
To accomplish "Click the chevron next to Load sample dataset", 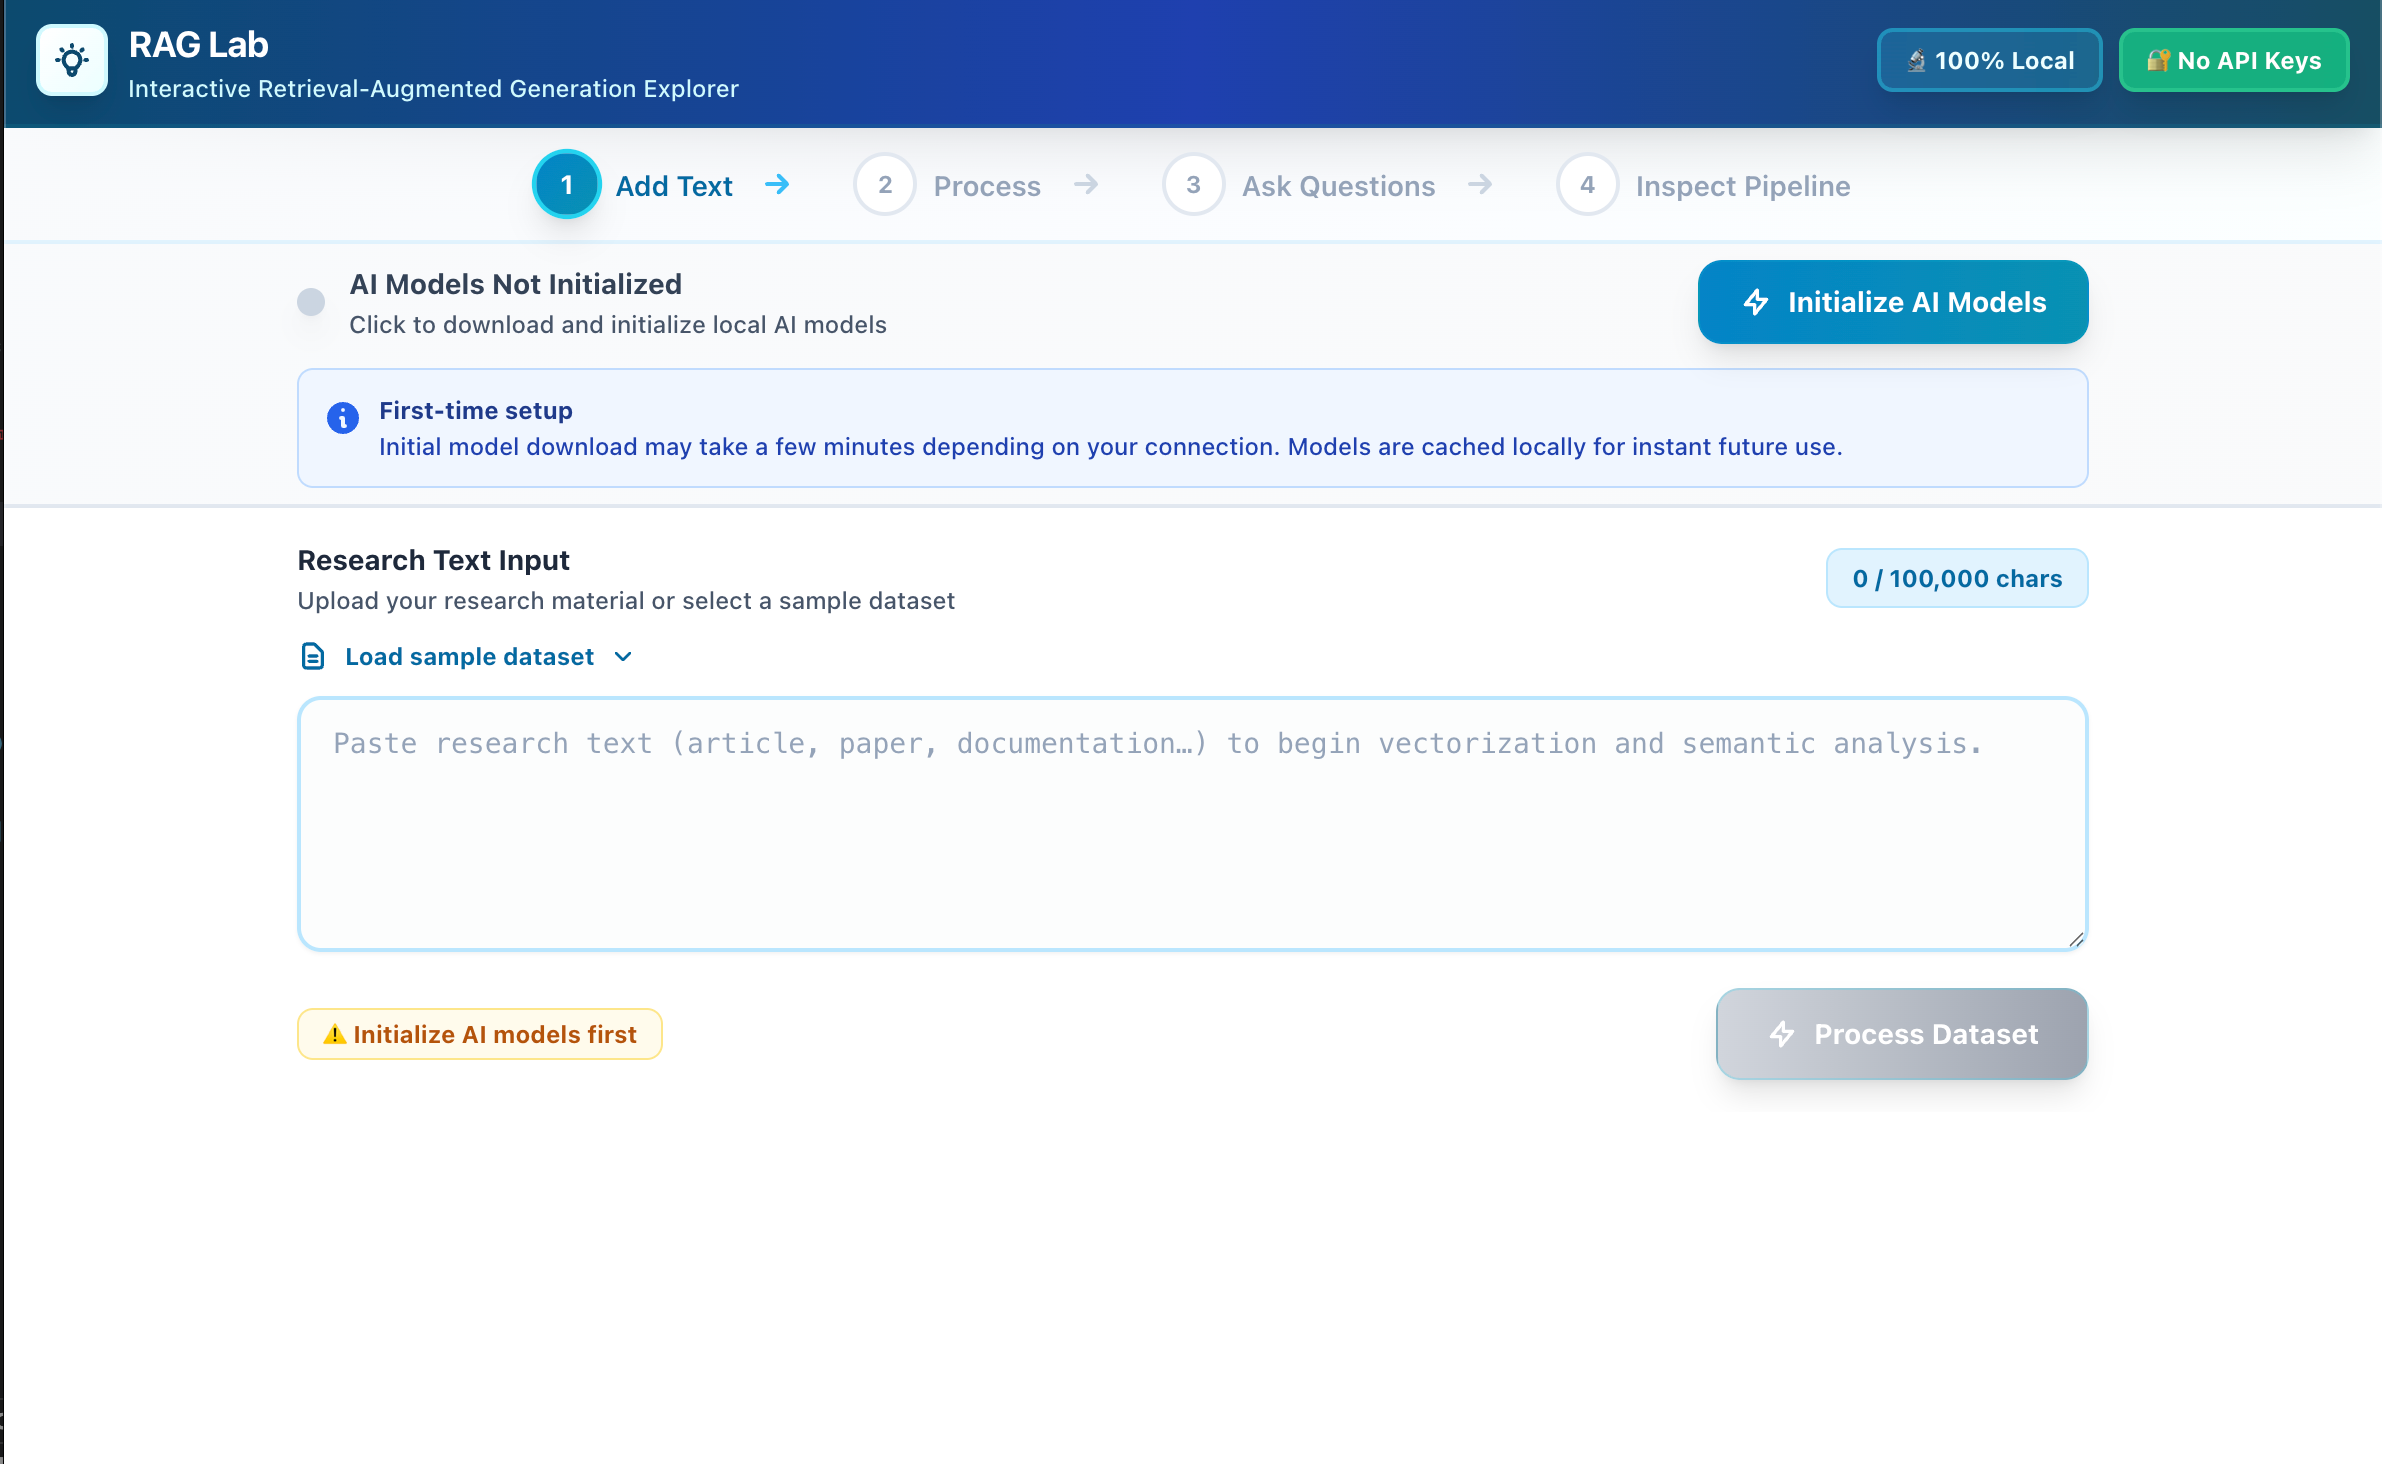I will 623,657.
